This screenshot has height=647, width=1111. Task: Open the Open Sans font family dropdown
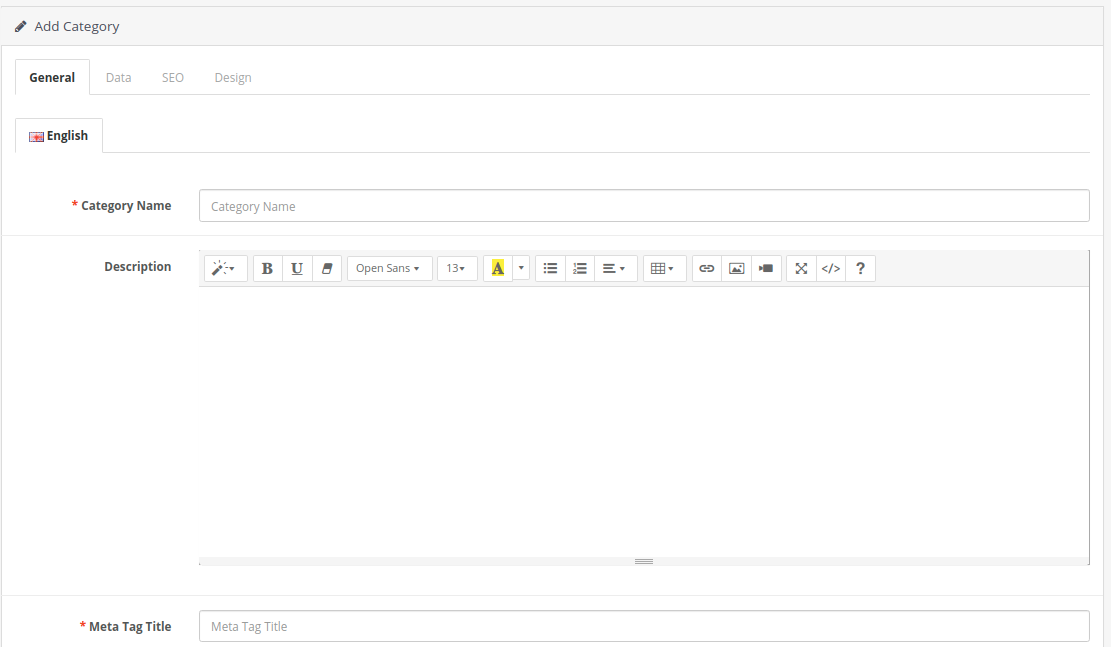389,269
